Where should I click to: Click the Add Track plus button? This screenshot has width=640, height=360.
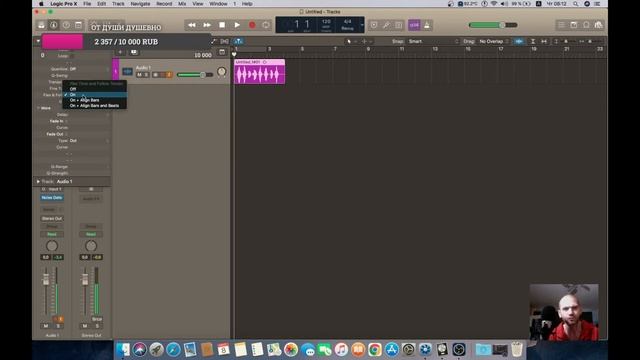pos(120,52)
